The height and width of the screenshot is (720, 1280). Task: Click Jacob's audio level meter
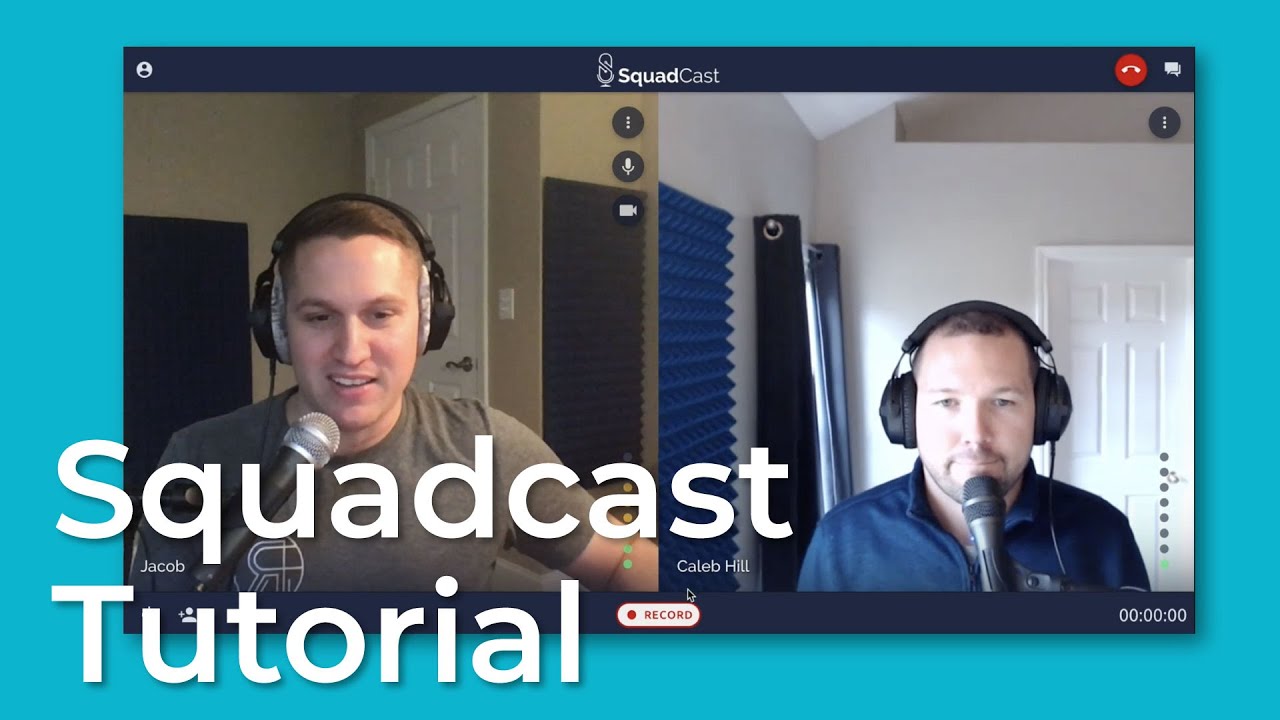pyautogui.click(x=628, y=511)
